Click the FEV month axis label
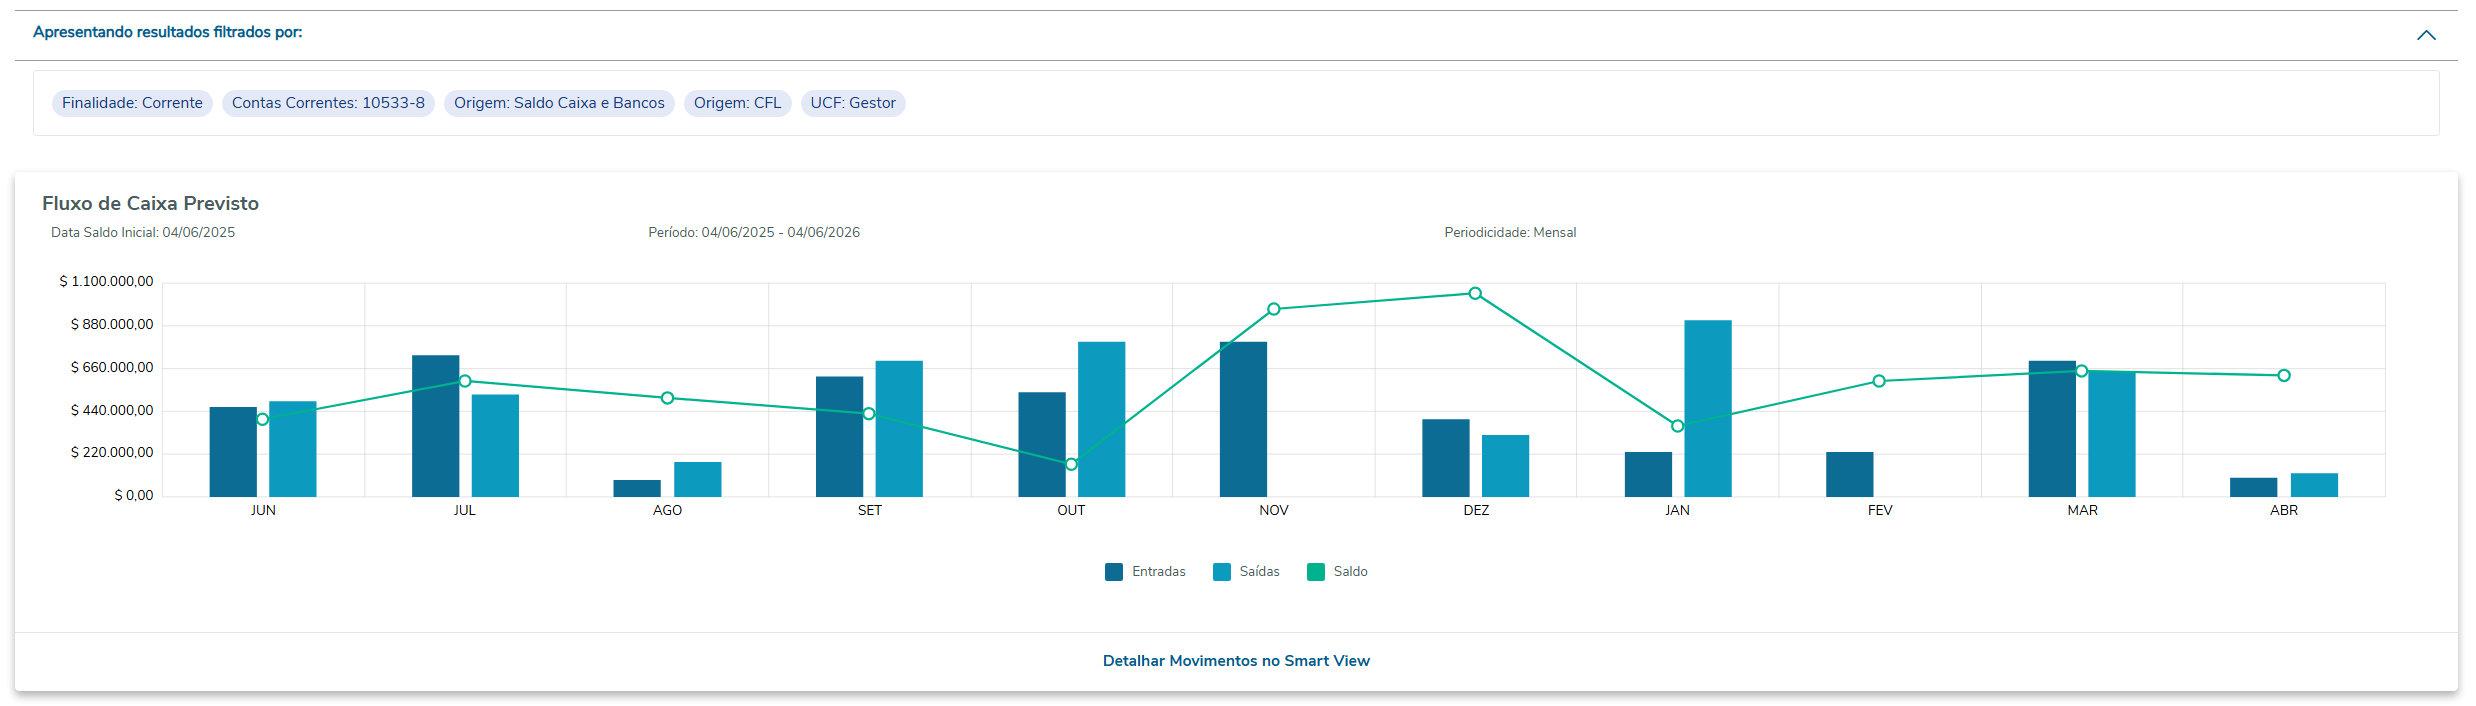The height and width of the screenshot is (706, 2476). [x=1880, y=511]
